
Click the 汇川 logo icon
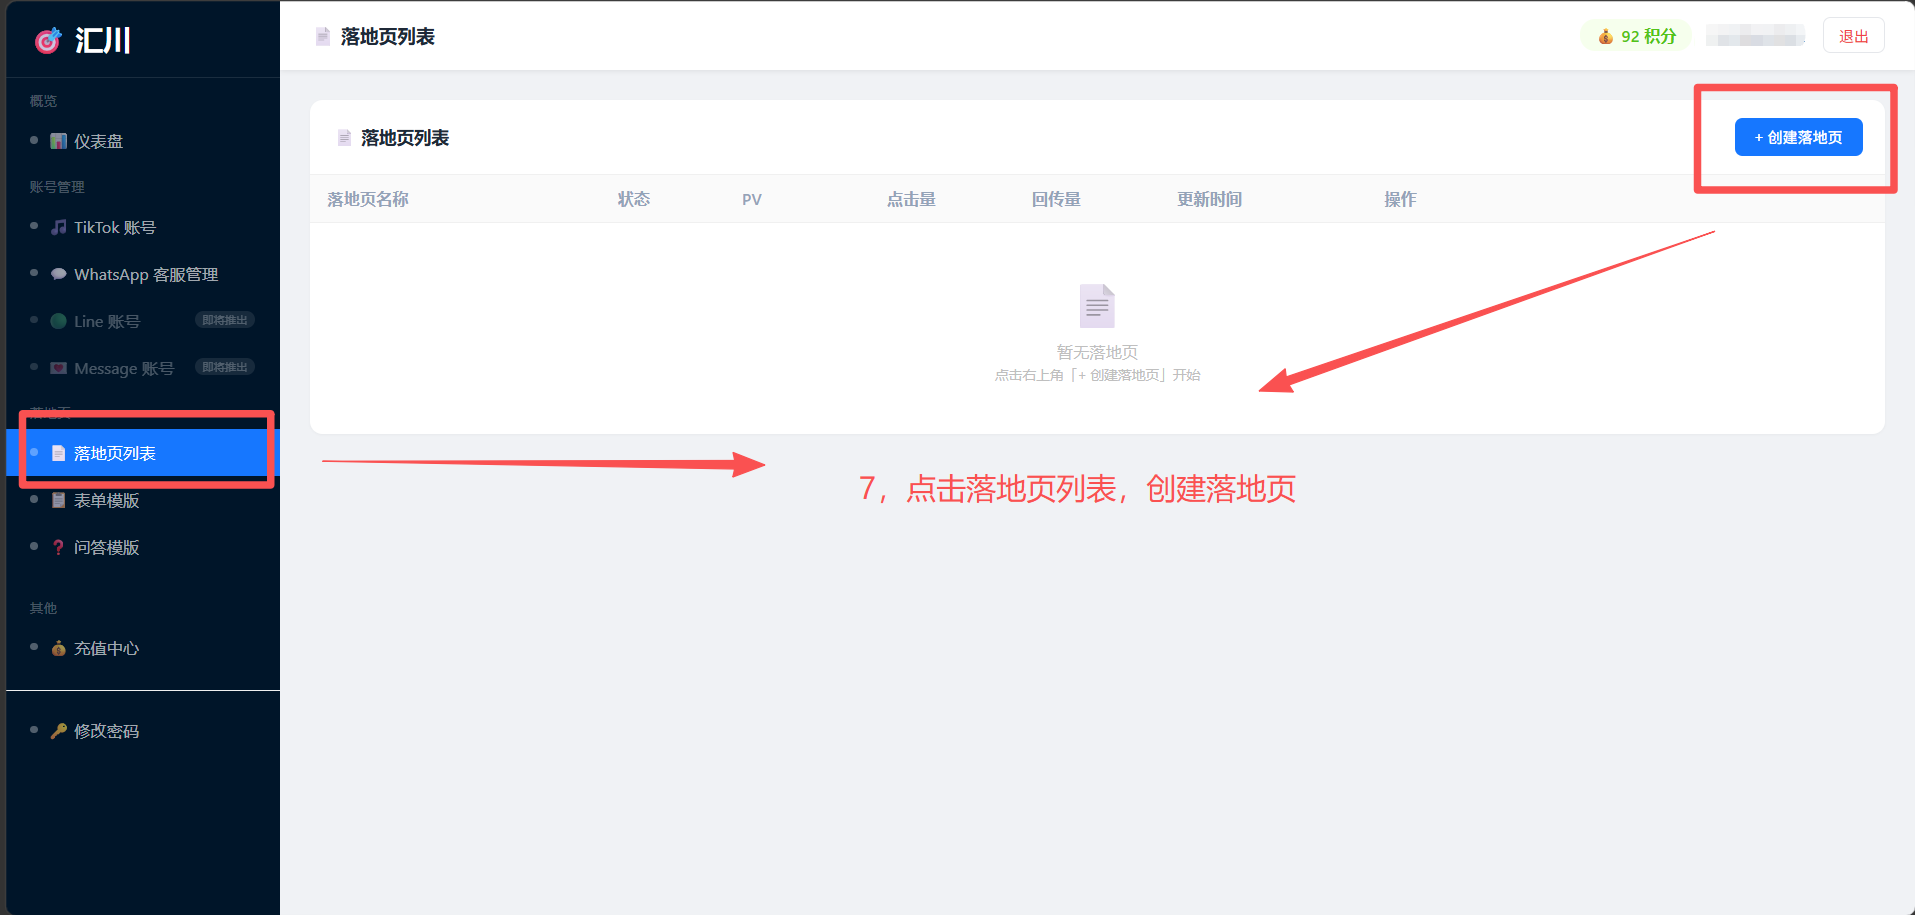[x=48, y=40]
